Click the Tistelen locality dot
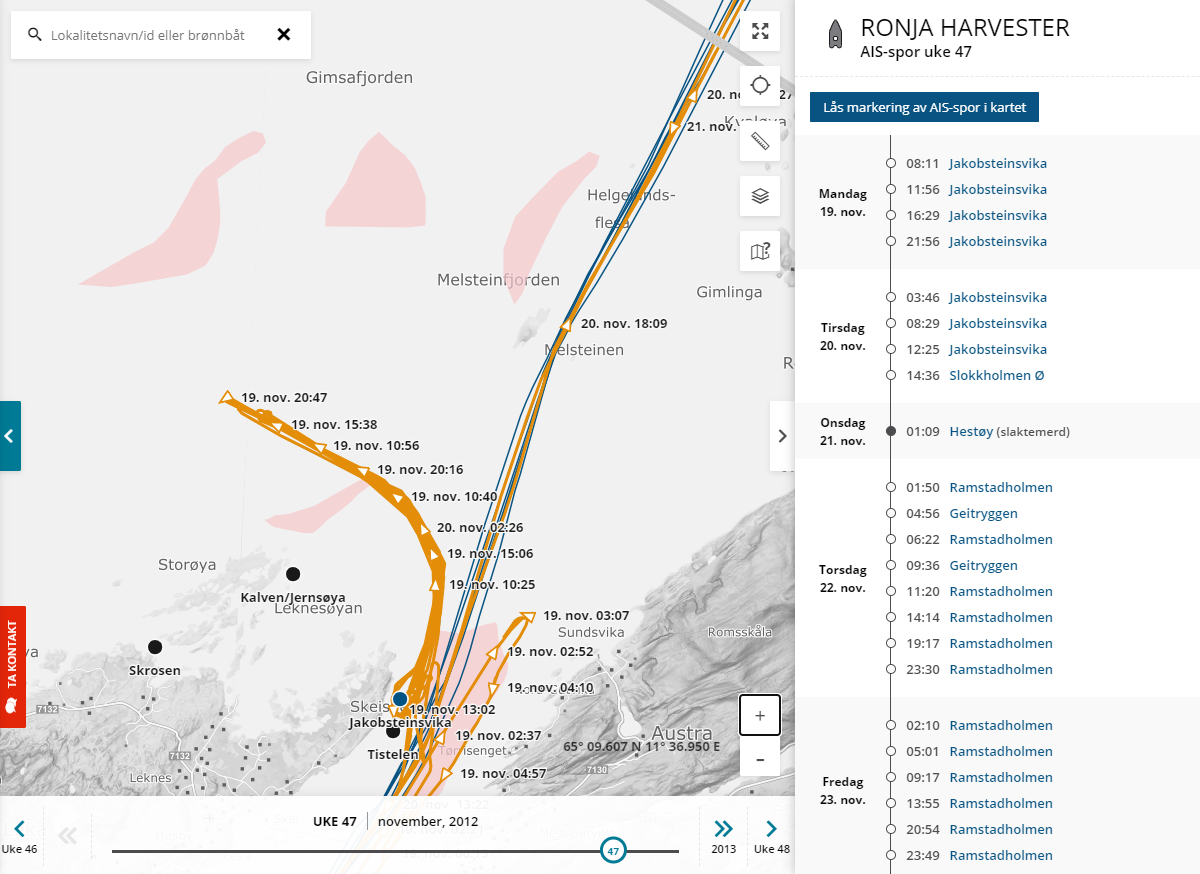Viewport: 1200px width, 874px height. point(393,731)
